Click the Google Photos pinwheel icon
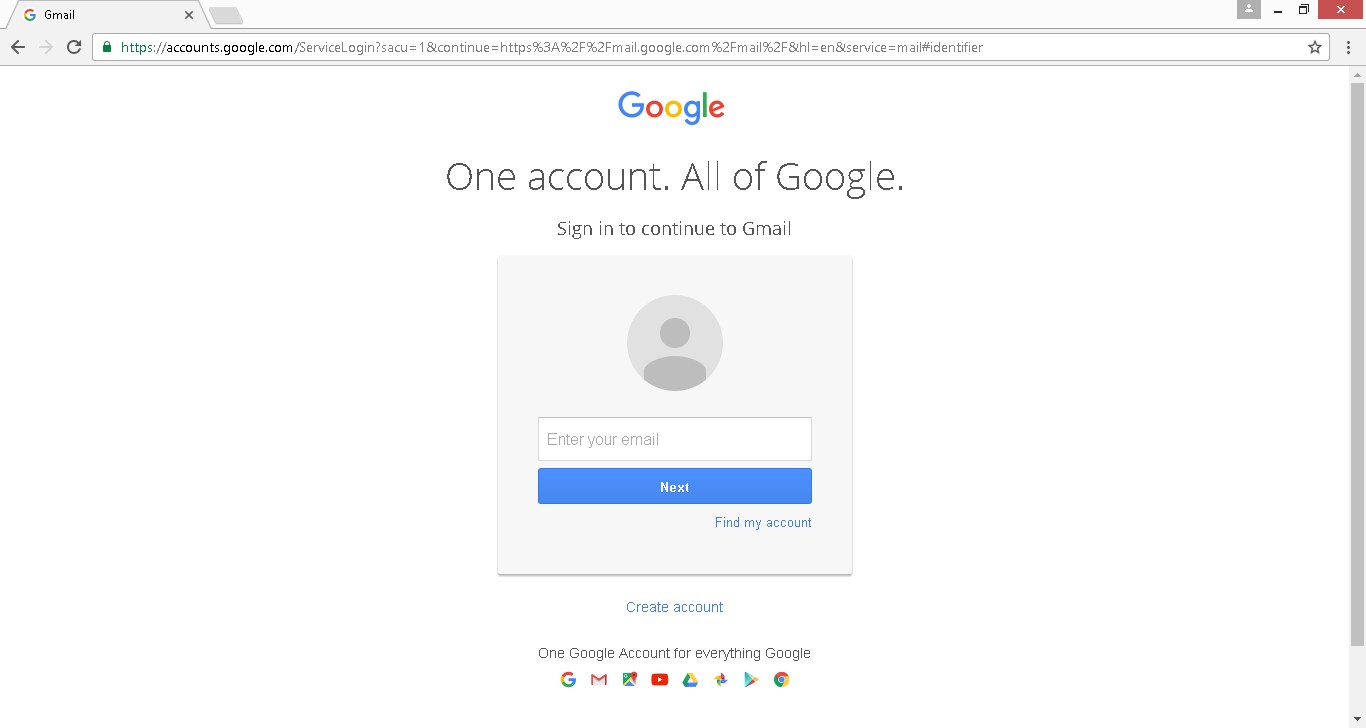This screenshot has height=728, width=1366. click(x=720, y=679)
